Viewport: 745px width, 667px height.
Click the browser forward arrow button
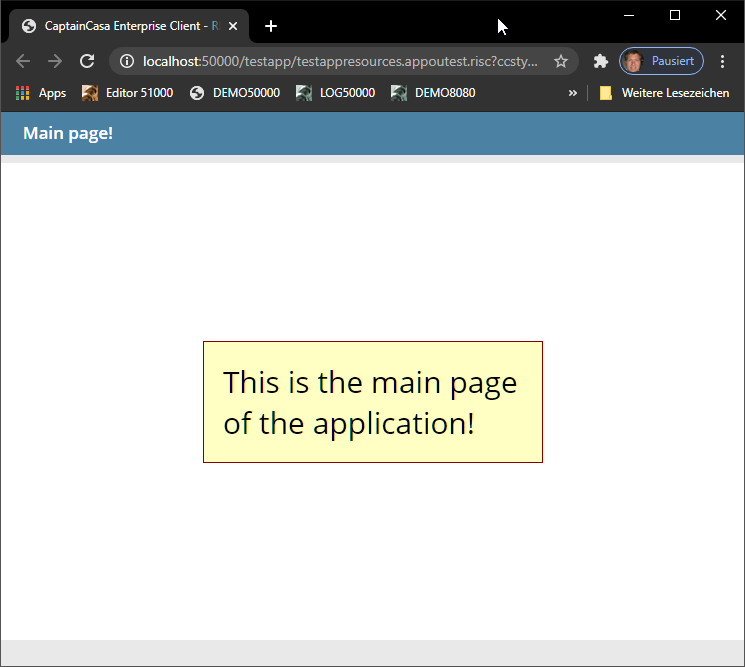55,61
